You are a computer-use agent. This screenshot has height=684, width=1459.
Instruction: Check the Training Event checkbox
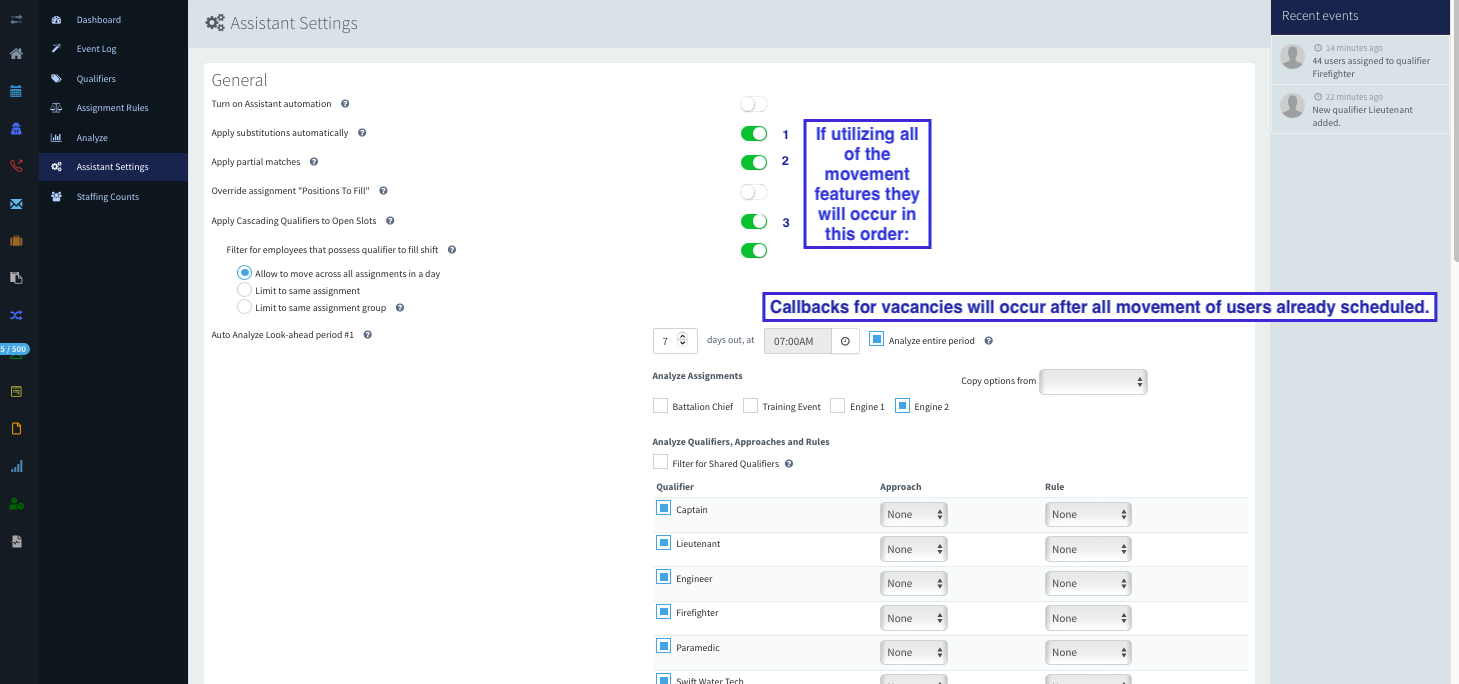pos(750,406)
